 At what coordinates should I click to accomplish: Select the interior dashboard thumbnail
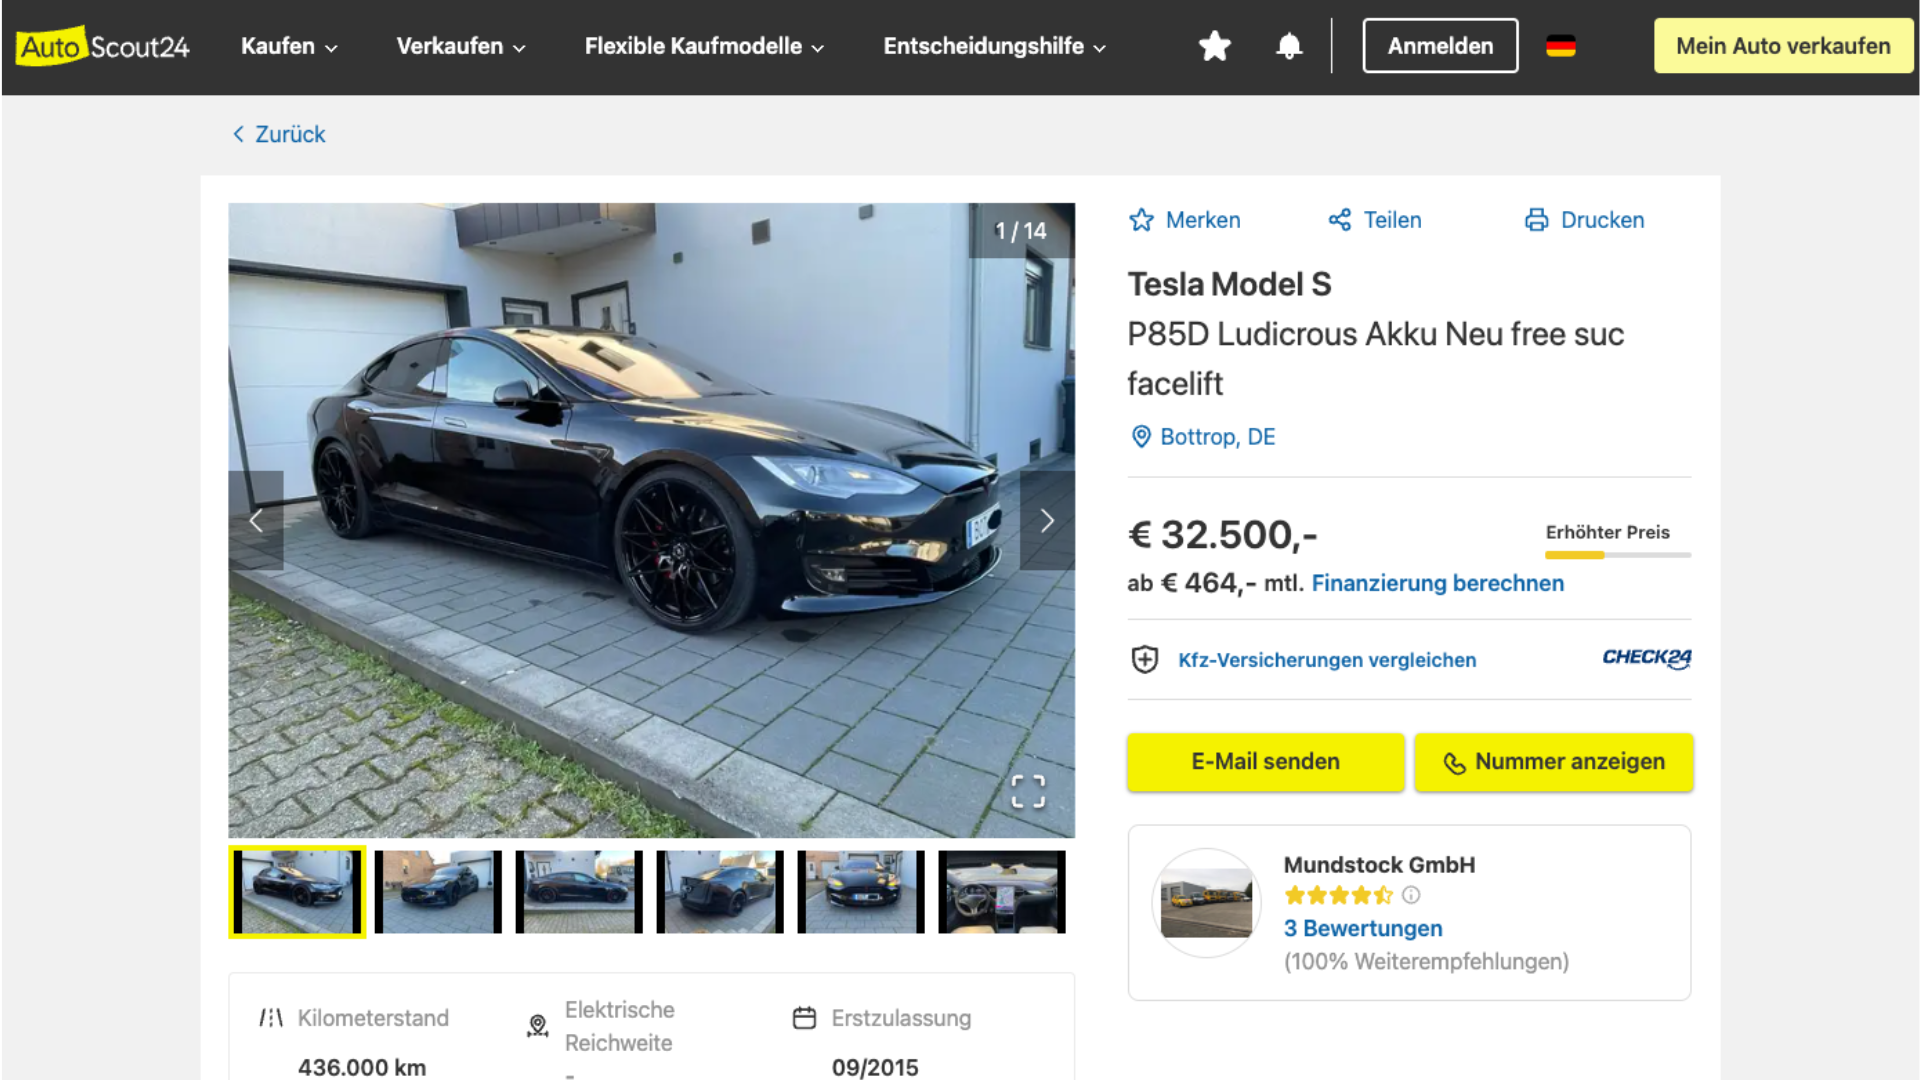point(1002,892)
